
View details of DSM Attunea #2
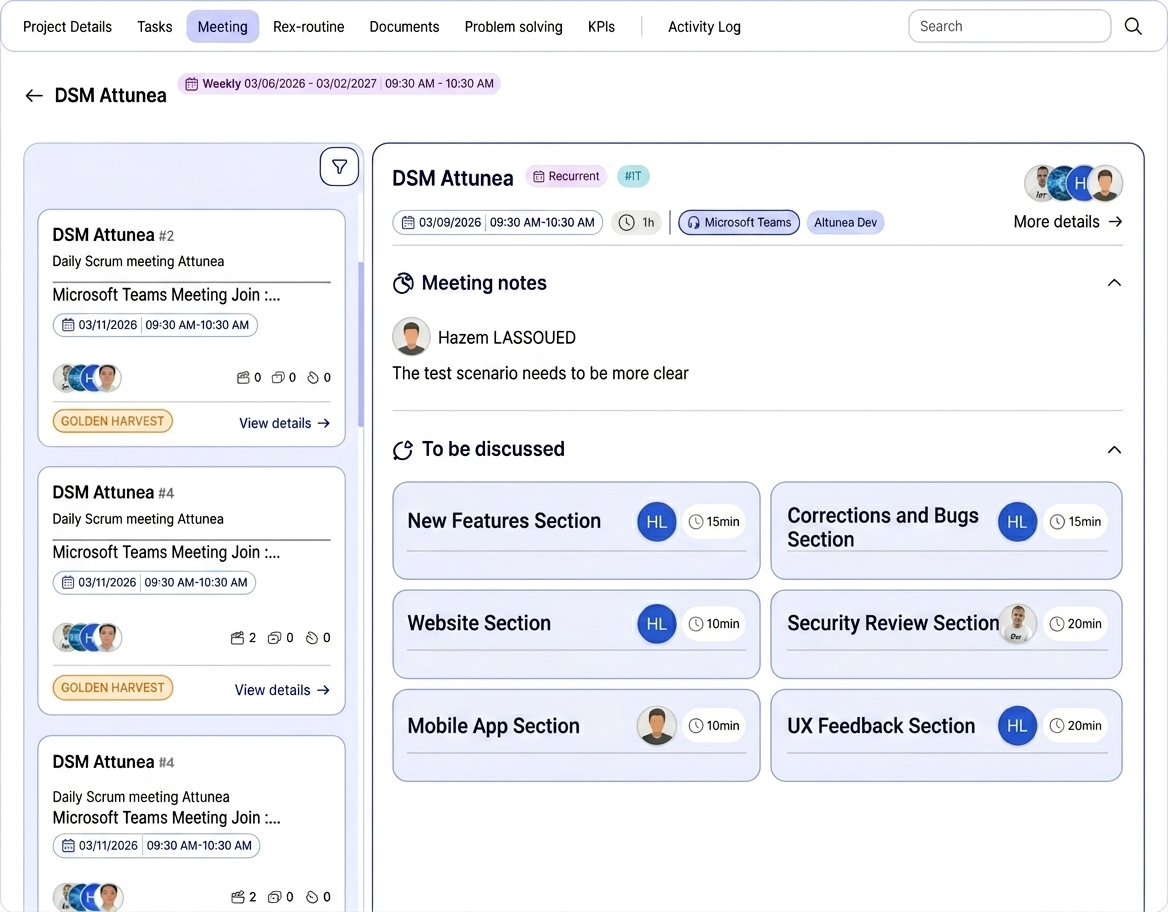point(284,423)
